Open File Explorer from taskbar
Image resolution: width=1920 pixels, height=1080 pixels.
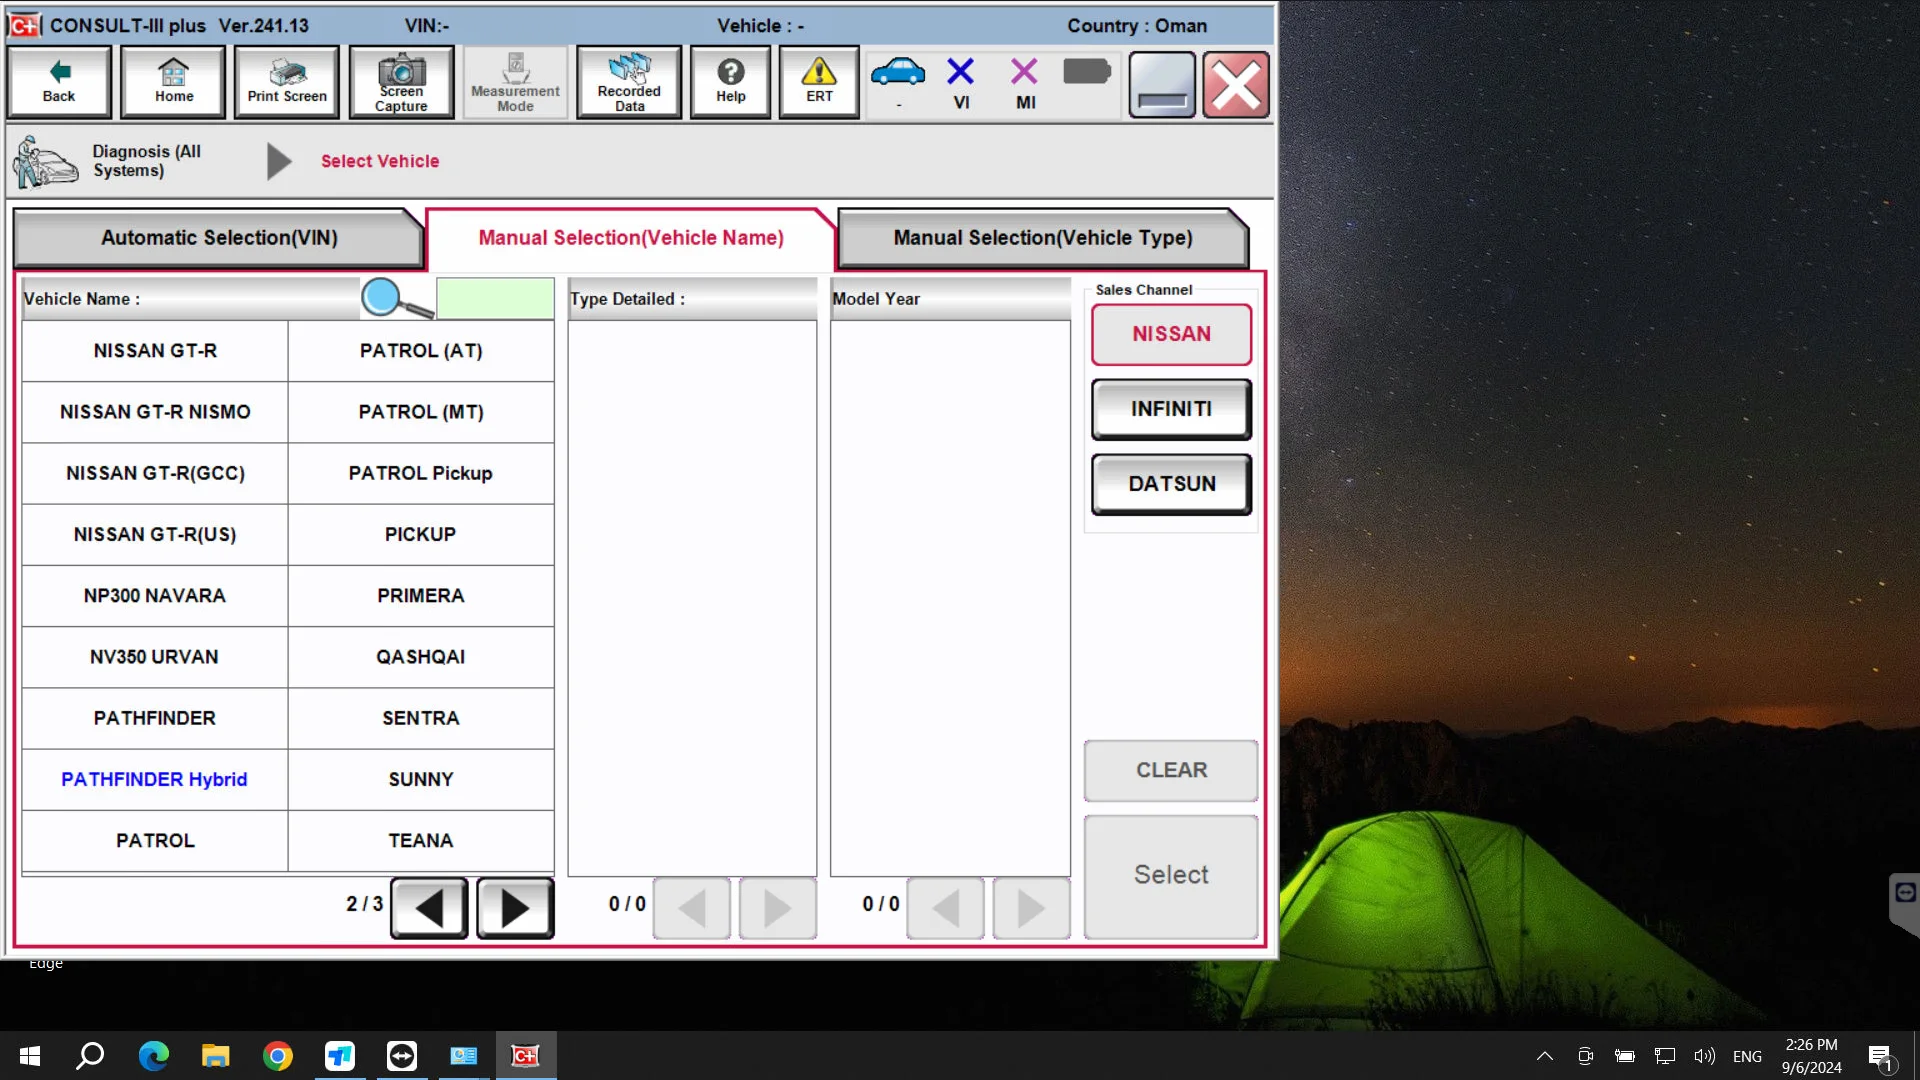click(215, 1056)
